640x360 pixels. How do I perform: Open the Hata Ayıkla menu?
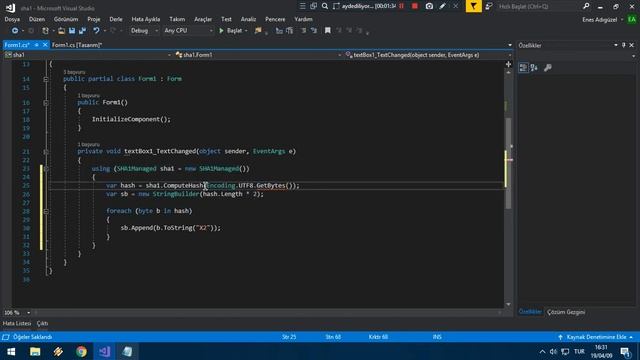[146, 19]
